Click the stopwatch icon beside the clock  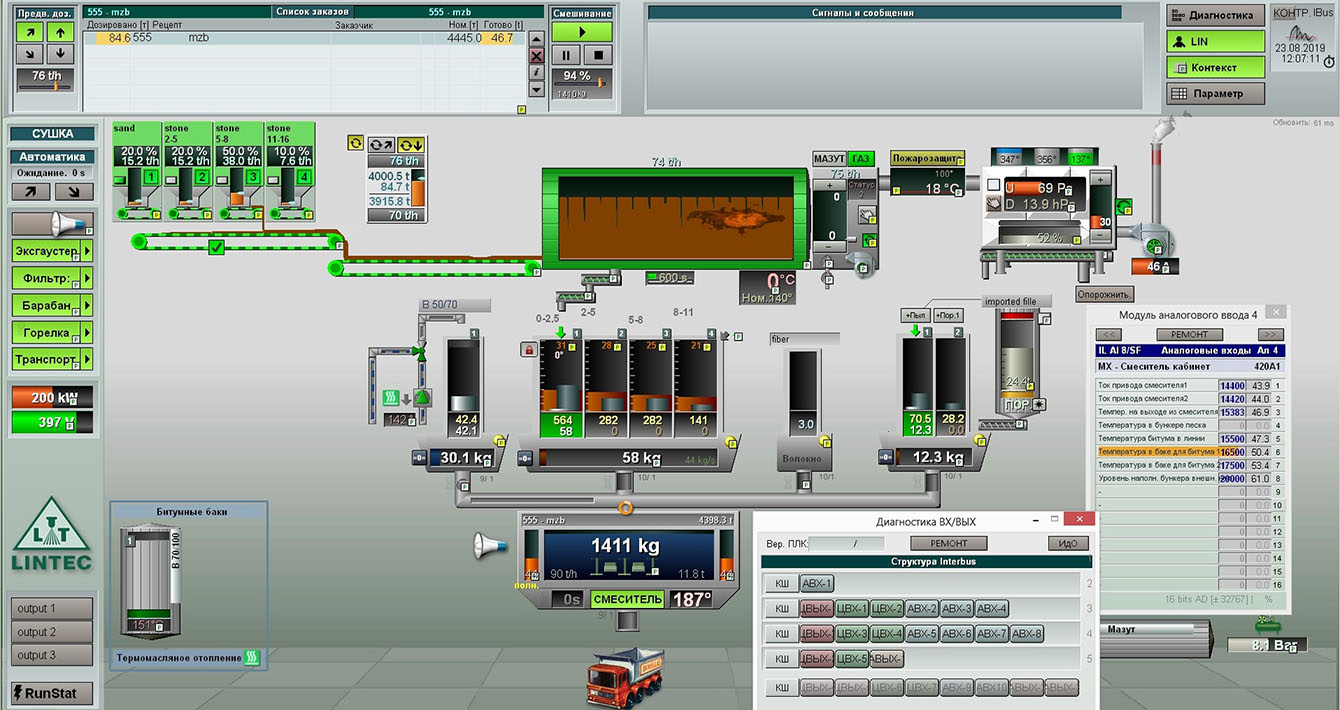[1328, 61]
